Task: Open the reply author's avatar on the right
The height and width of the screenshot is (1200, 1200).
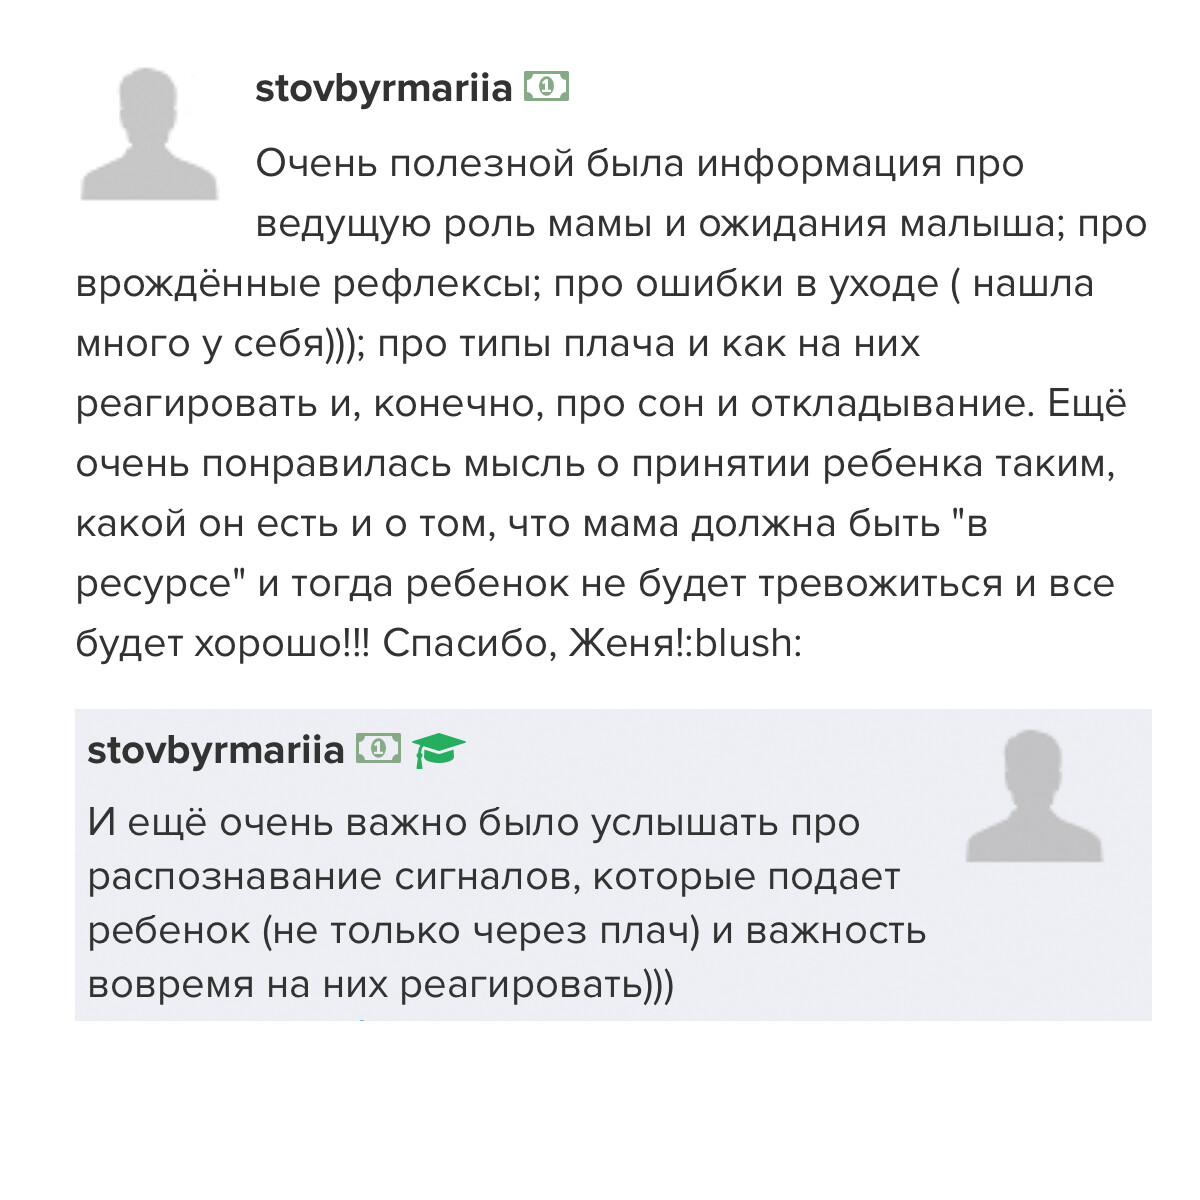Action: [x=1034, y=796]
